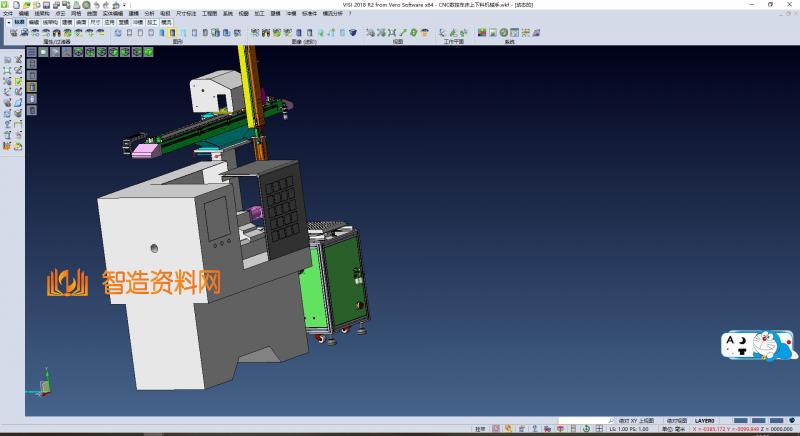Open the 绝对 XY 上视图 workplane selector
Image resolution: width=800 pixels, height=436 pixels.
point(635,421)
